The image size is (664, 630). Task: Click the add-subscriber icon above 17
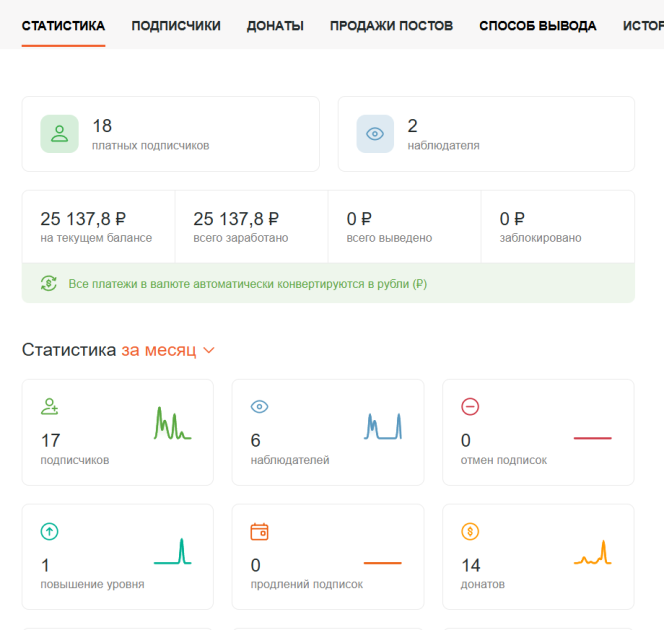pyautogui.click(x=49, y=406)
